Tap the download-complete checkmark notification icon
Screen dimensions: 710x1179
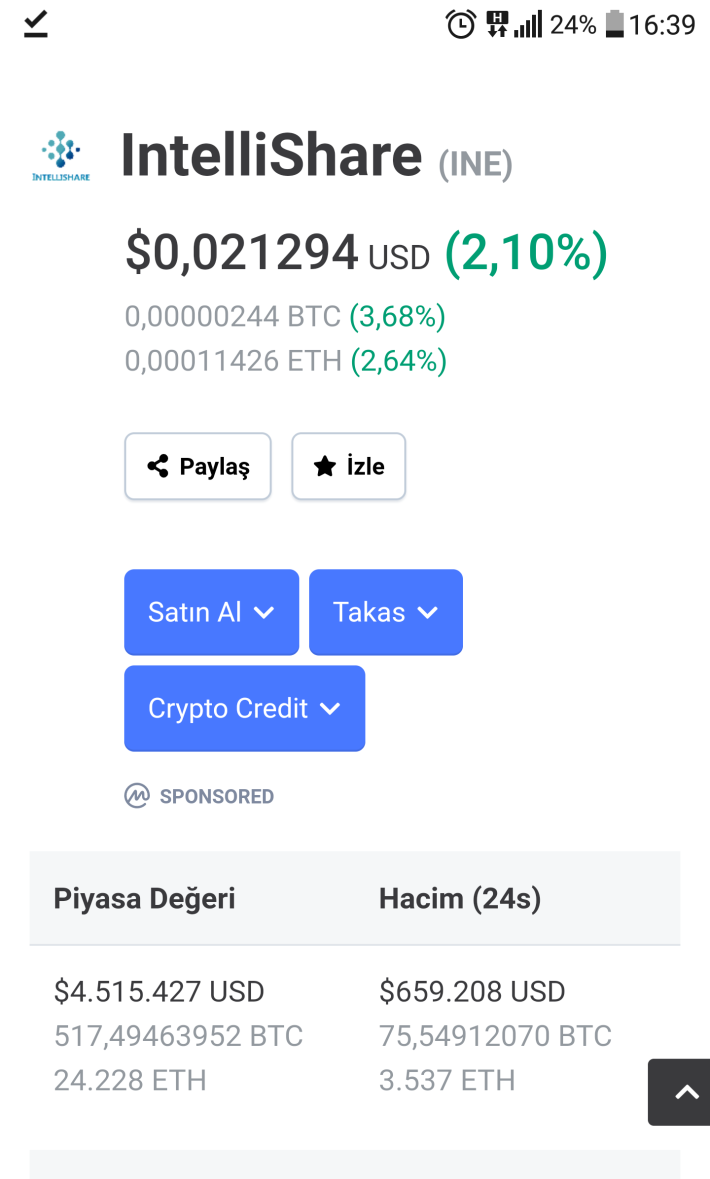pos(35,24)
